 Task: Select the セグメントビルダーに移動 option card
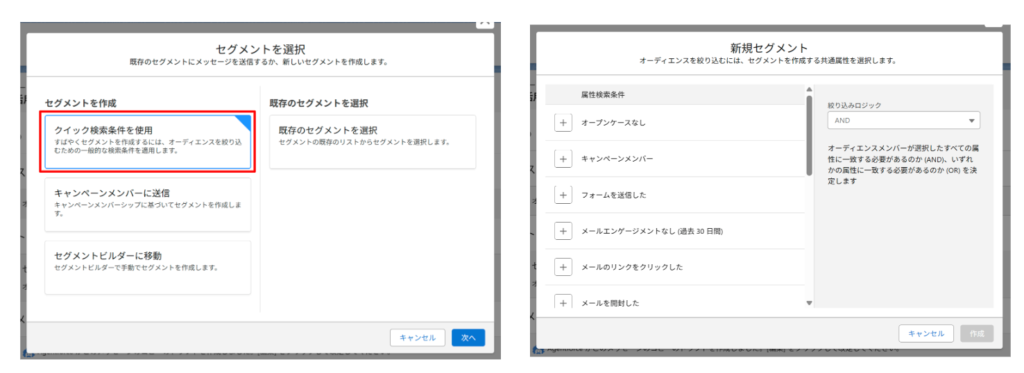pos(148,267)
